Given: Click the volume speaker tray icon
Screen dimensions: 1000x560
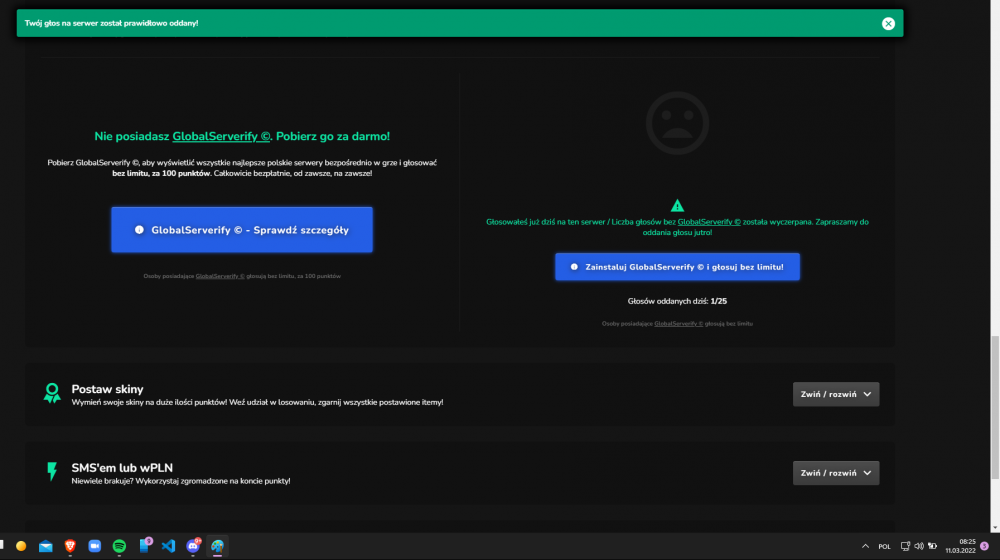Looking at the screenshot, I should coord(918,546).
